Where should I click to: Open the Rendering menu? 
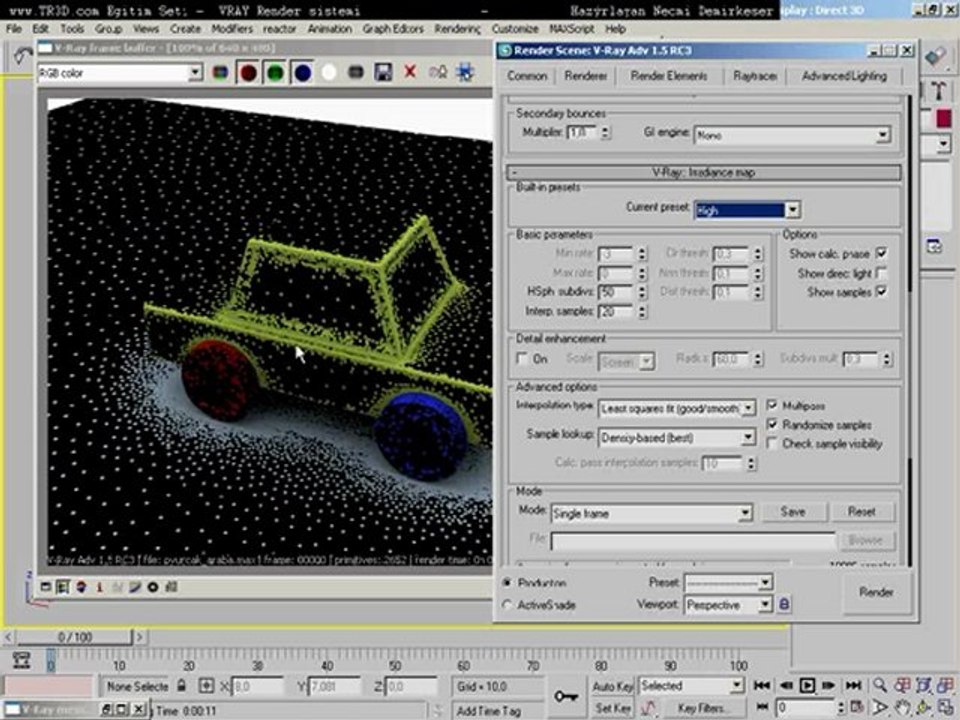457,29
